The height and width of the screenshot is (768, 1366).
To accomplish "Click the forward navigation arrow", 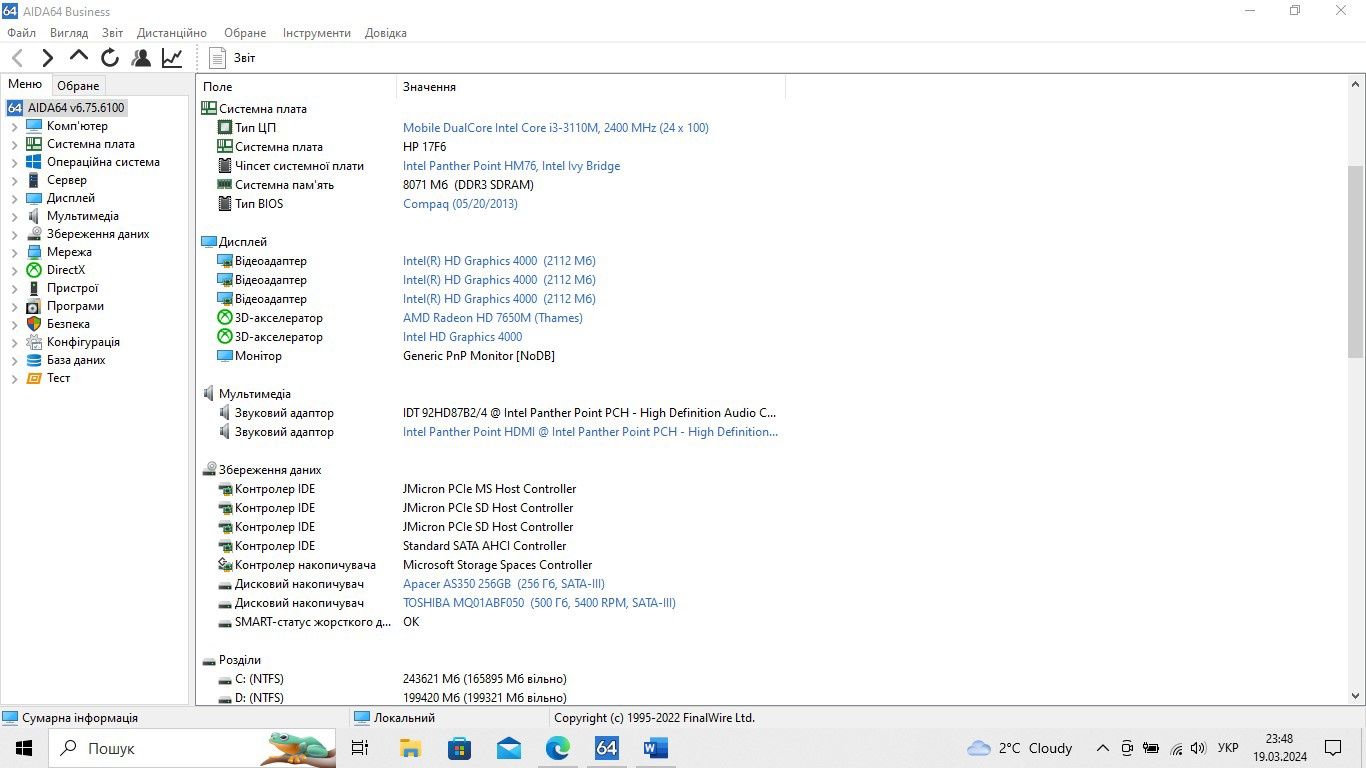I will pyautogui.click(x=47, y=58).
